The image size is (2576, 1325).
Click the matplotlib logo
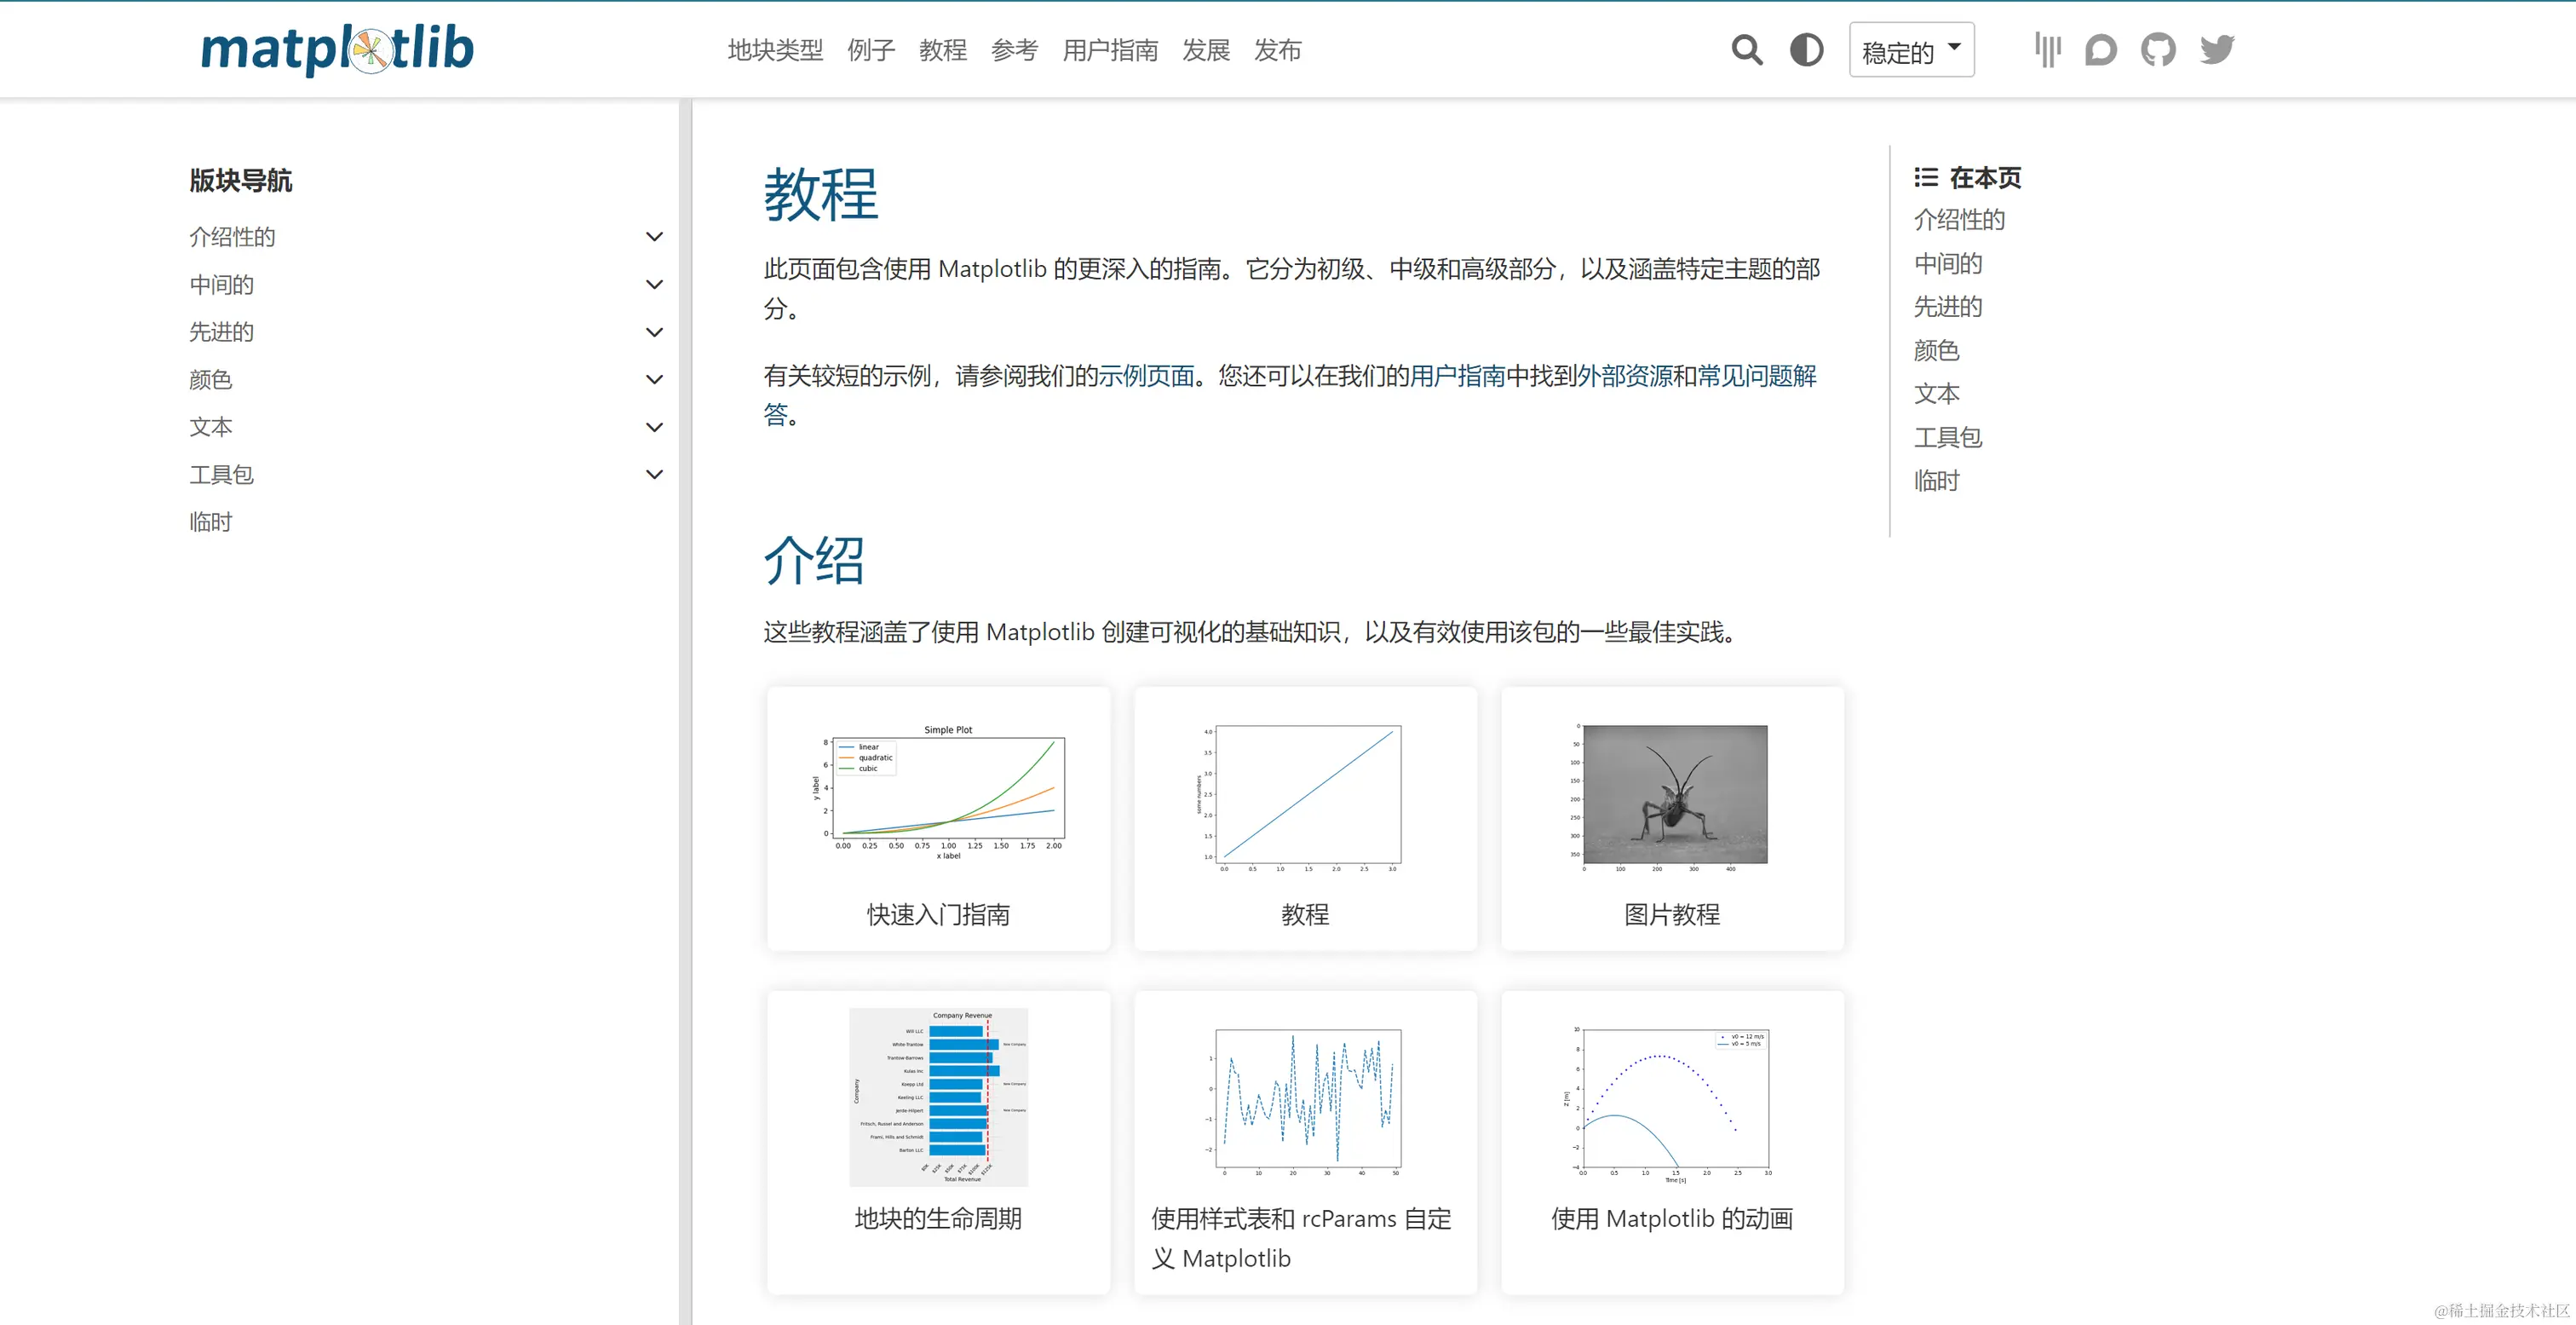click(x=335, y=49)
